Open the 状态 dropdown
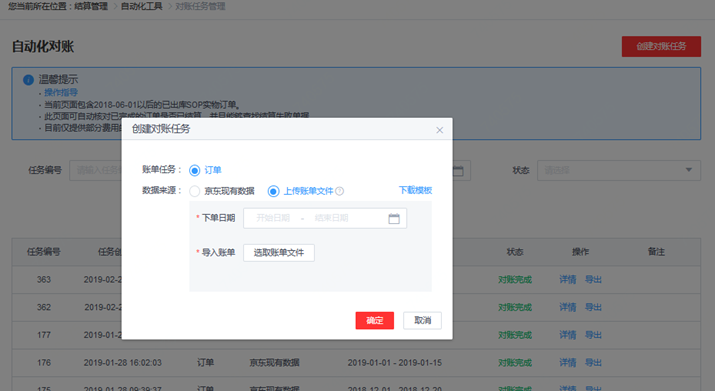 [619, 170]
